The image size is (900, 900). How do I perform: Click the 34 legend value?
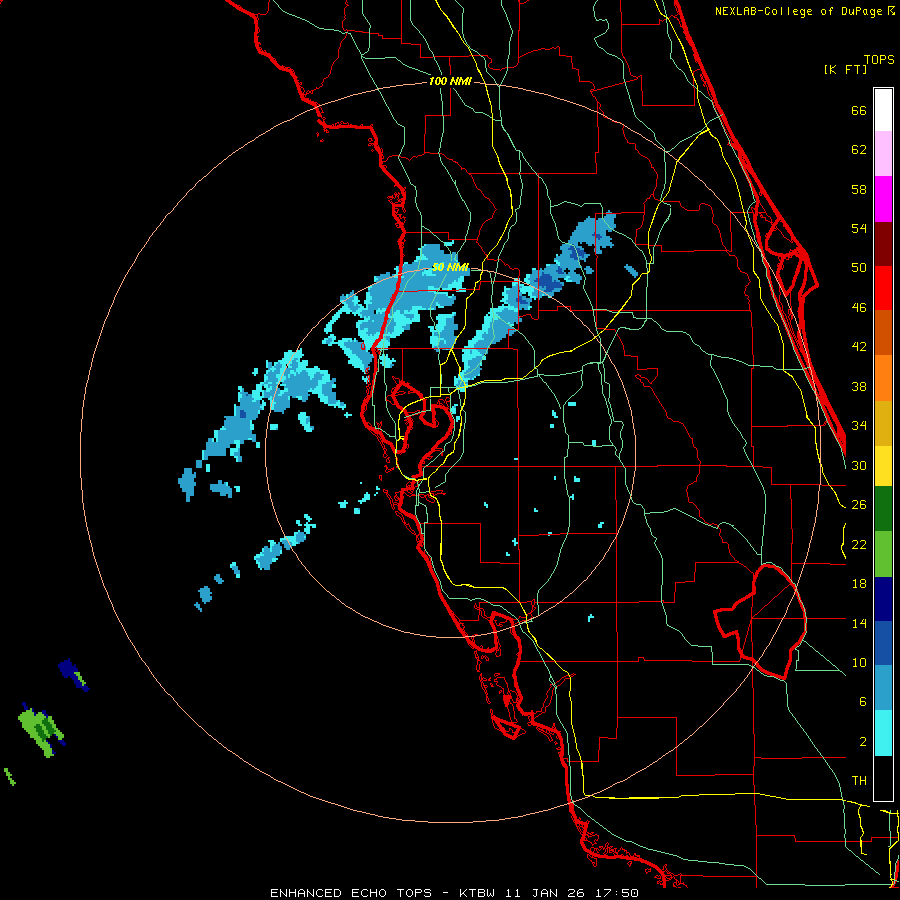pos(859,425)
